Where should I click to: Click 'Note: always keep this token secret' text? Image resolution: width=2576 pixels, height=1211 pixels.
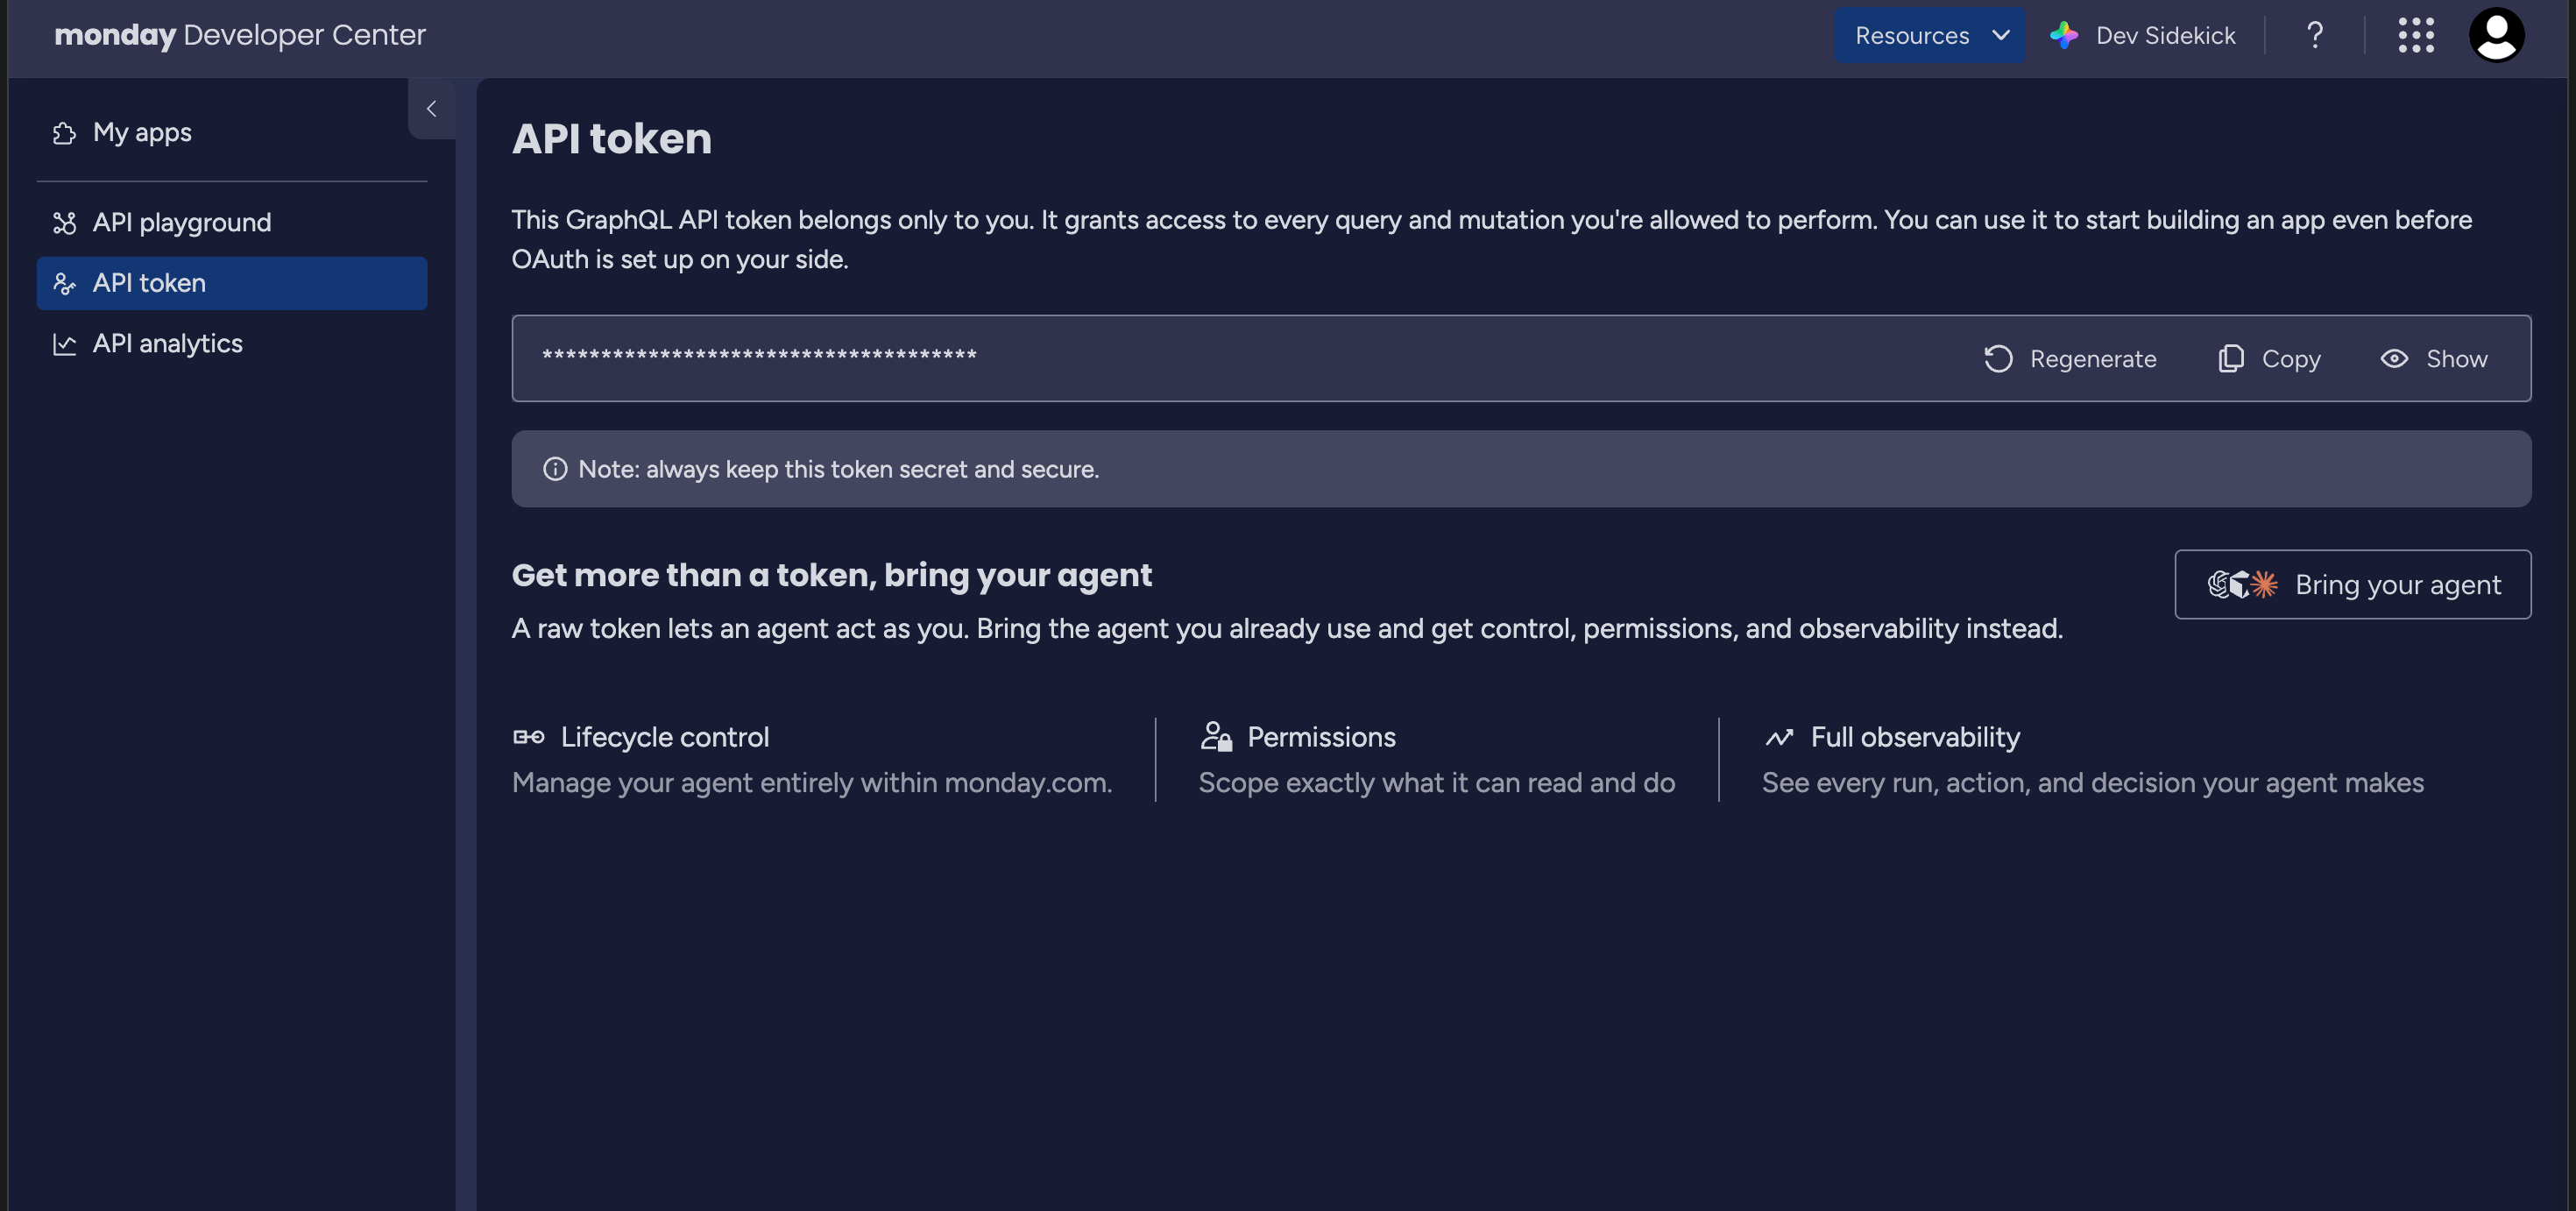click(838, 470)
